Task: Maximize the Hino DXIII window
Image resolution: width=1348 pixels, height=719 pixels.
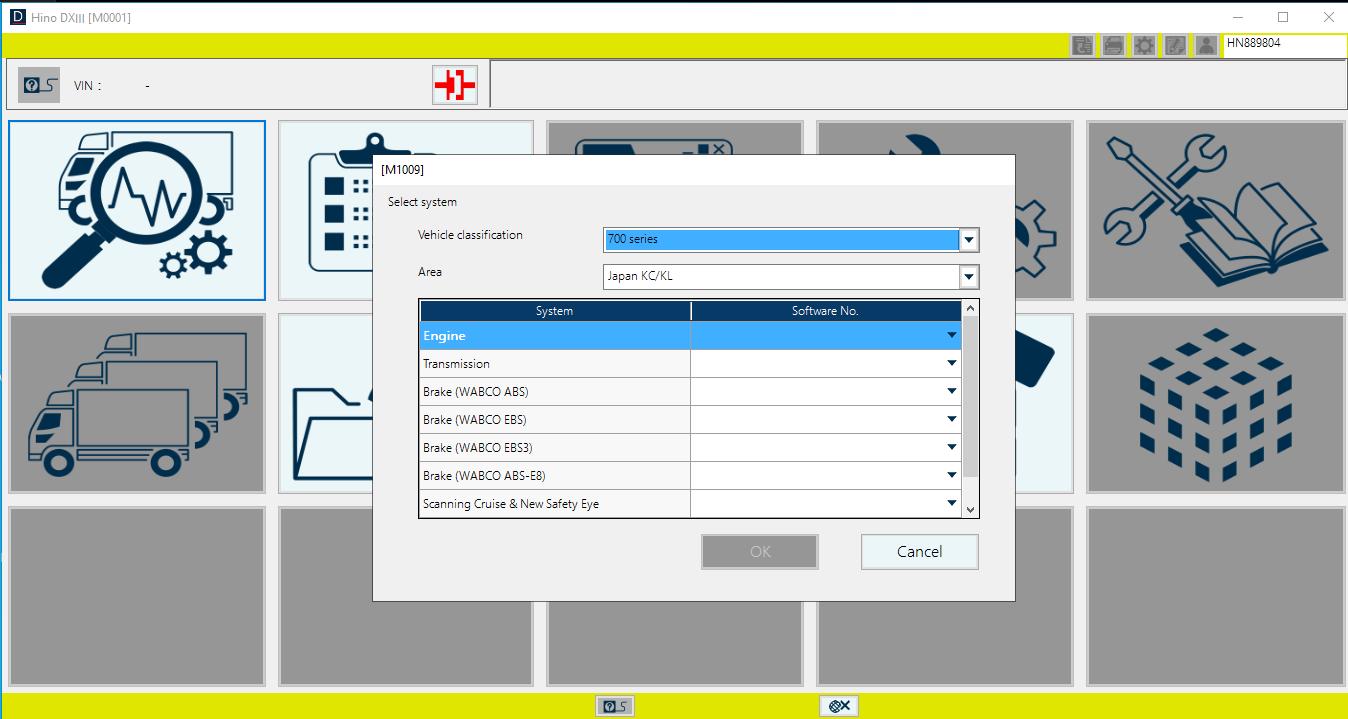Action: click(1283, 17)
